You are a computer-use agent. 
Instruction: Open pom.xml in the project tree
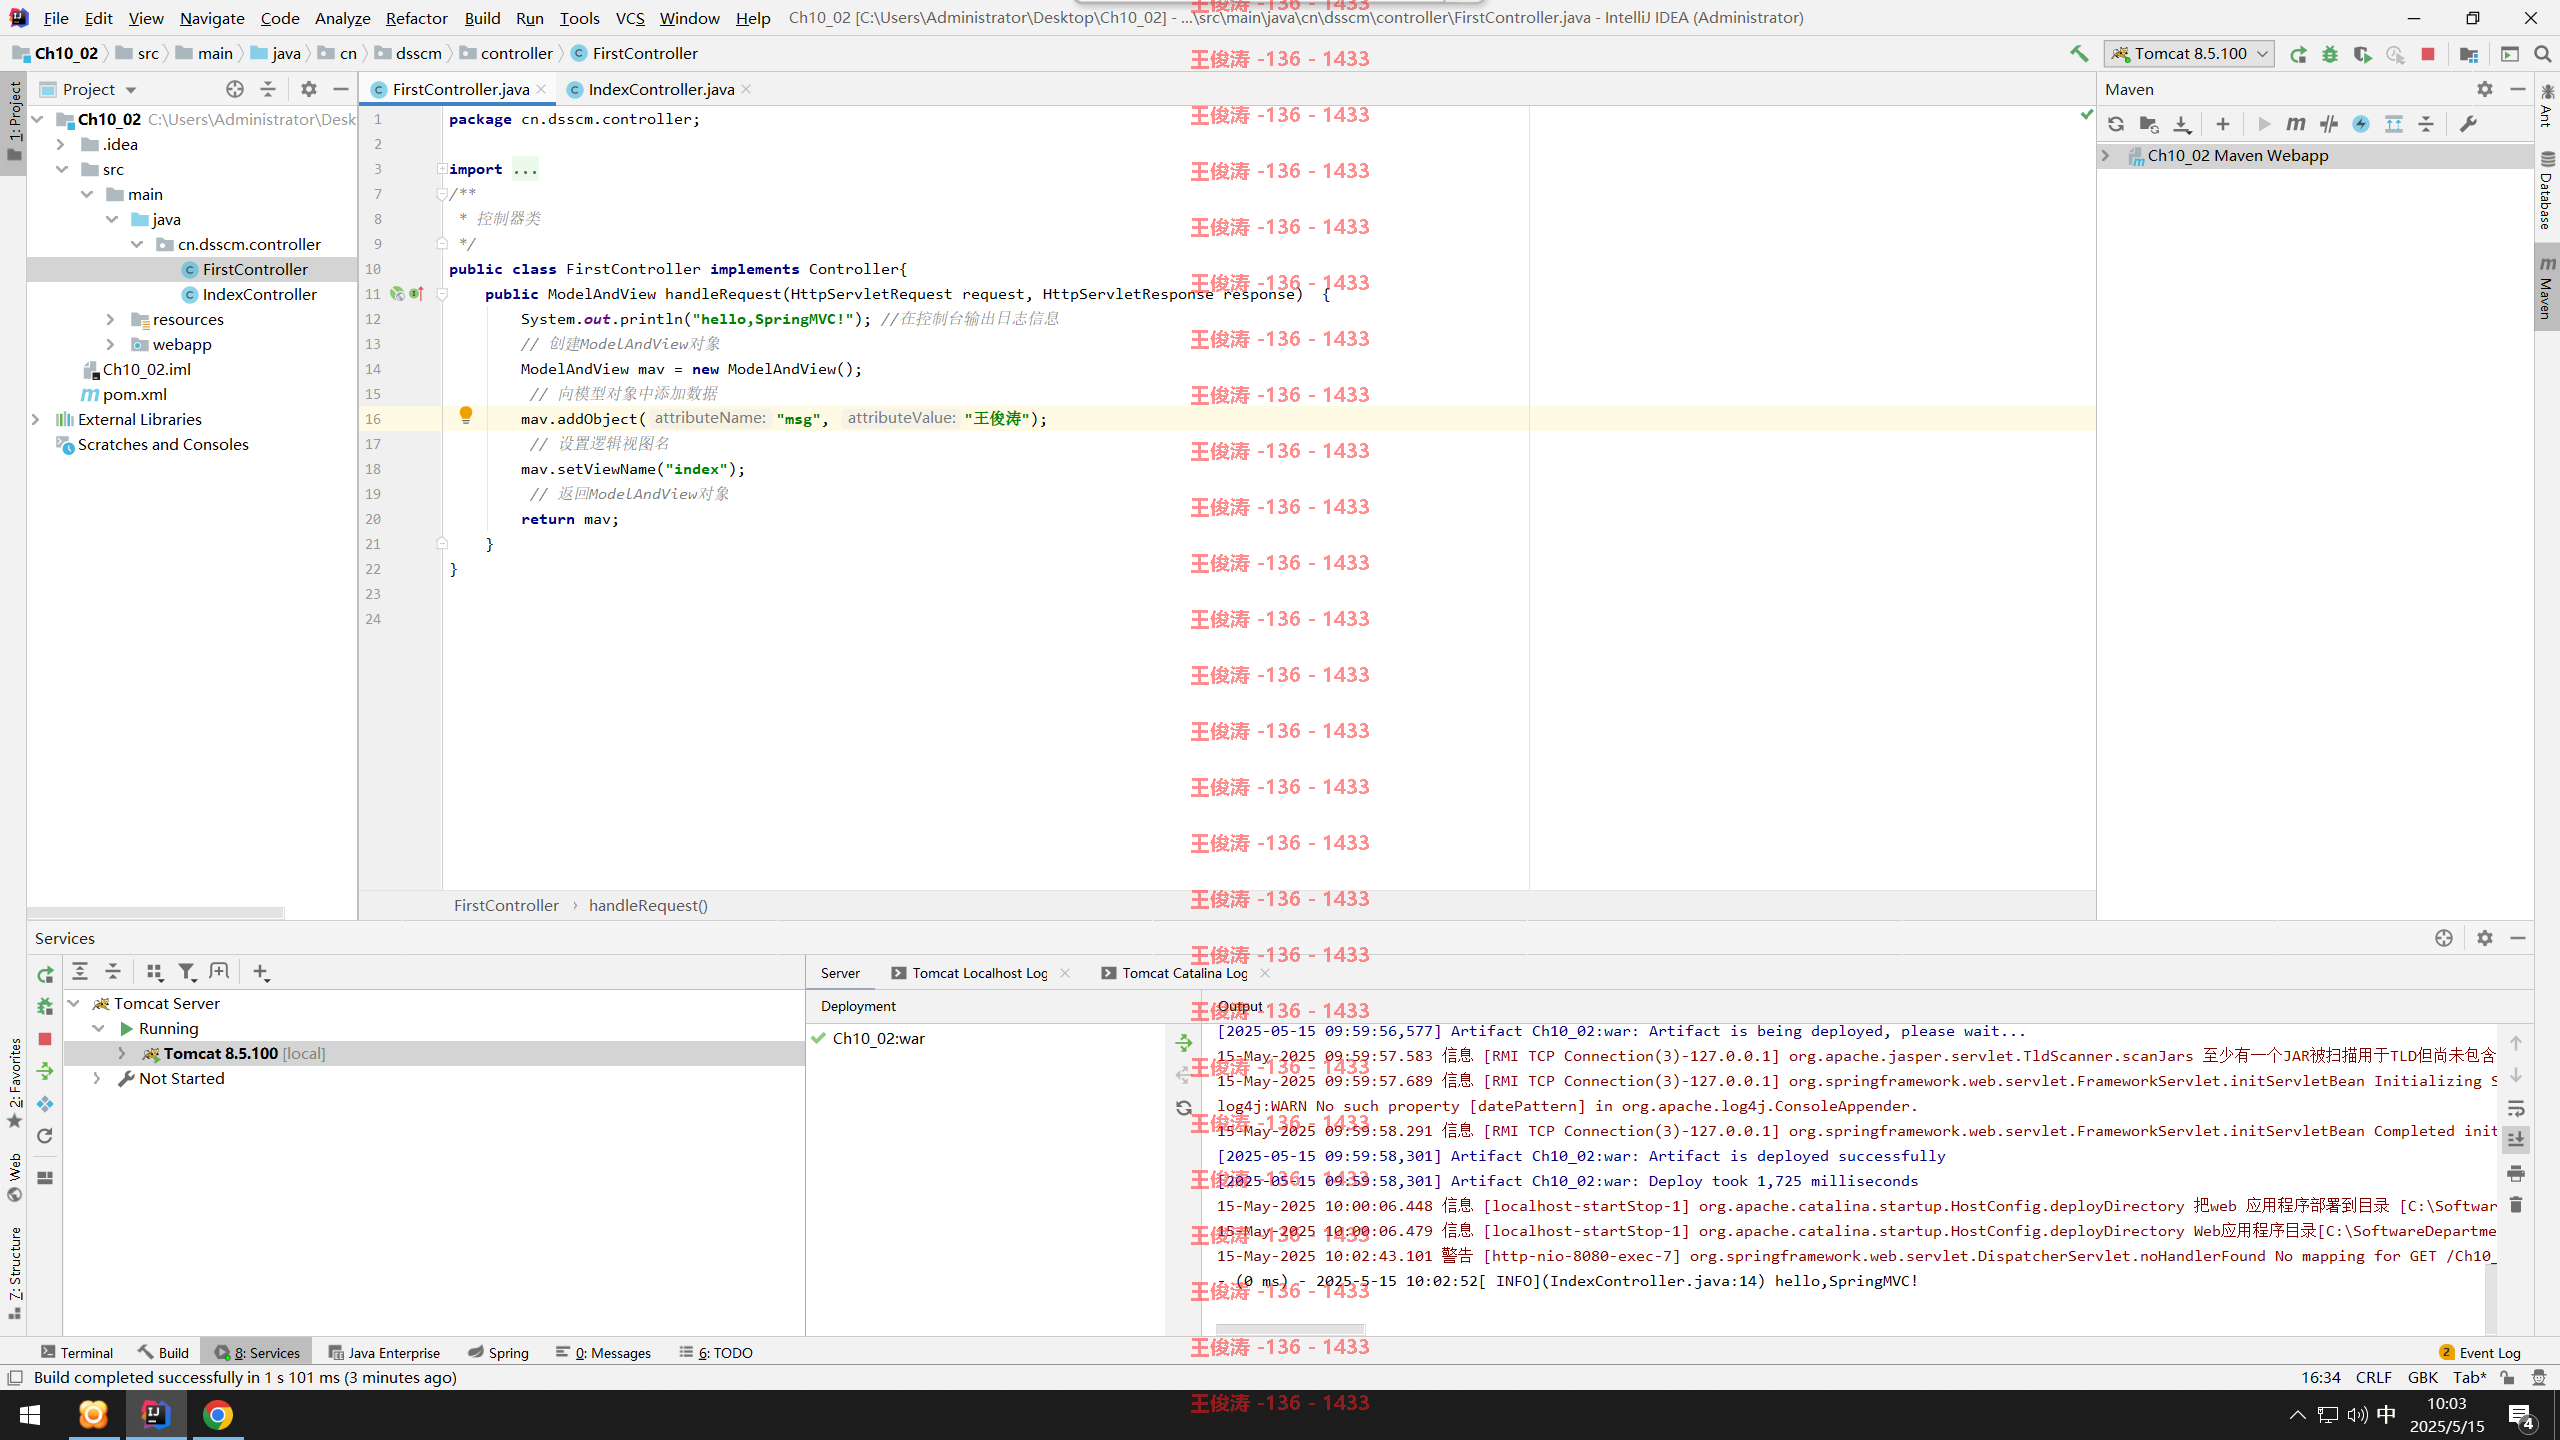click(134, 394)
